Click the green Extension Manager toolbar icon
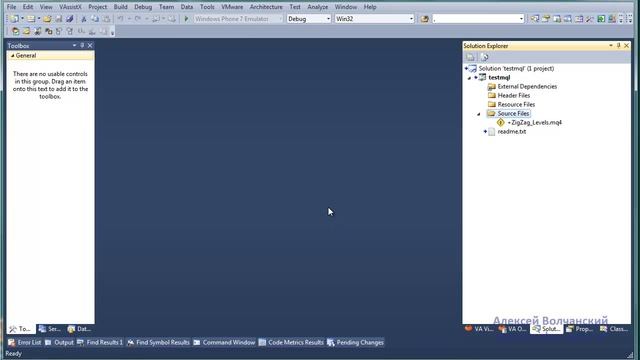This screenshot has width=640, height=360. [601, 19]
